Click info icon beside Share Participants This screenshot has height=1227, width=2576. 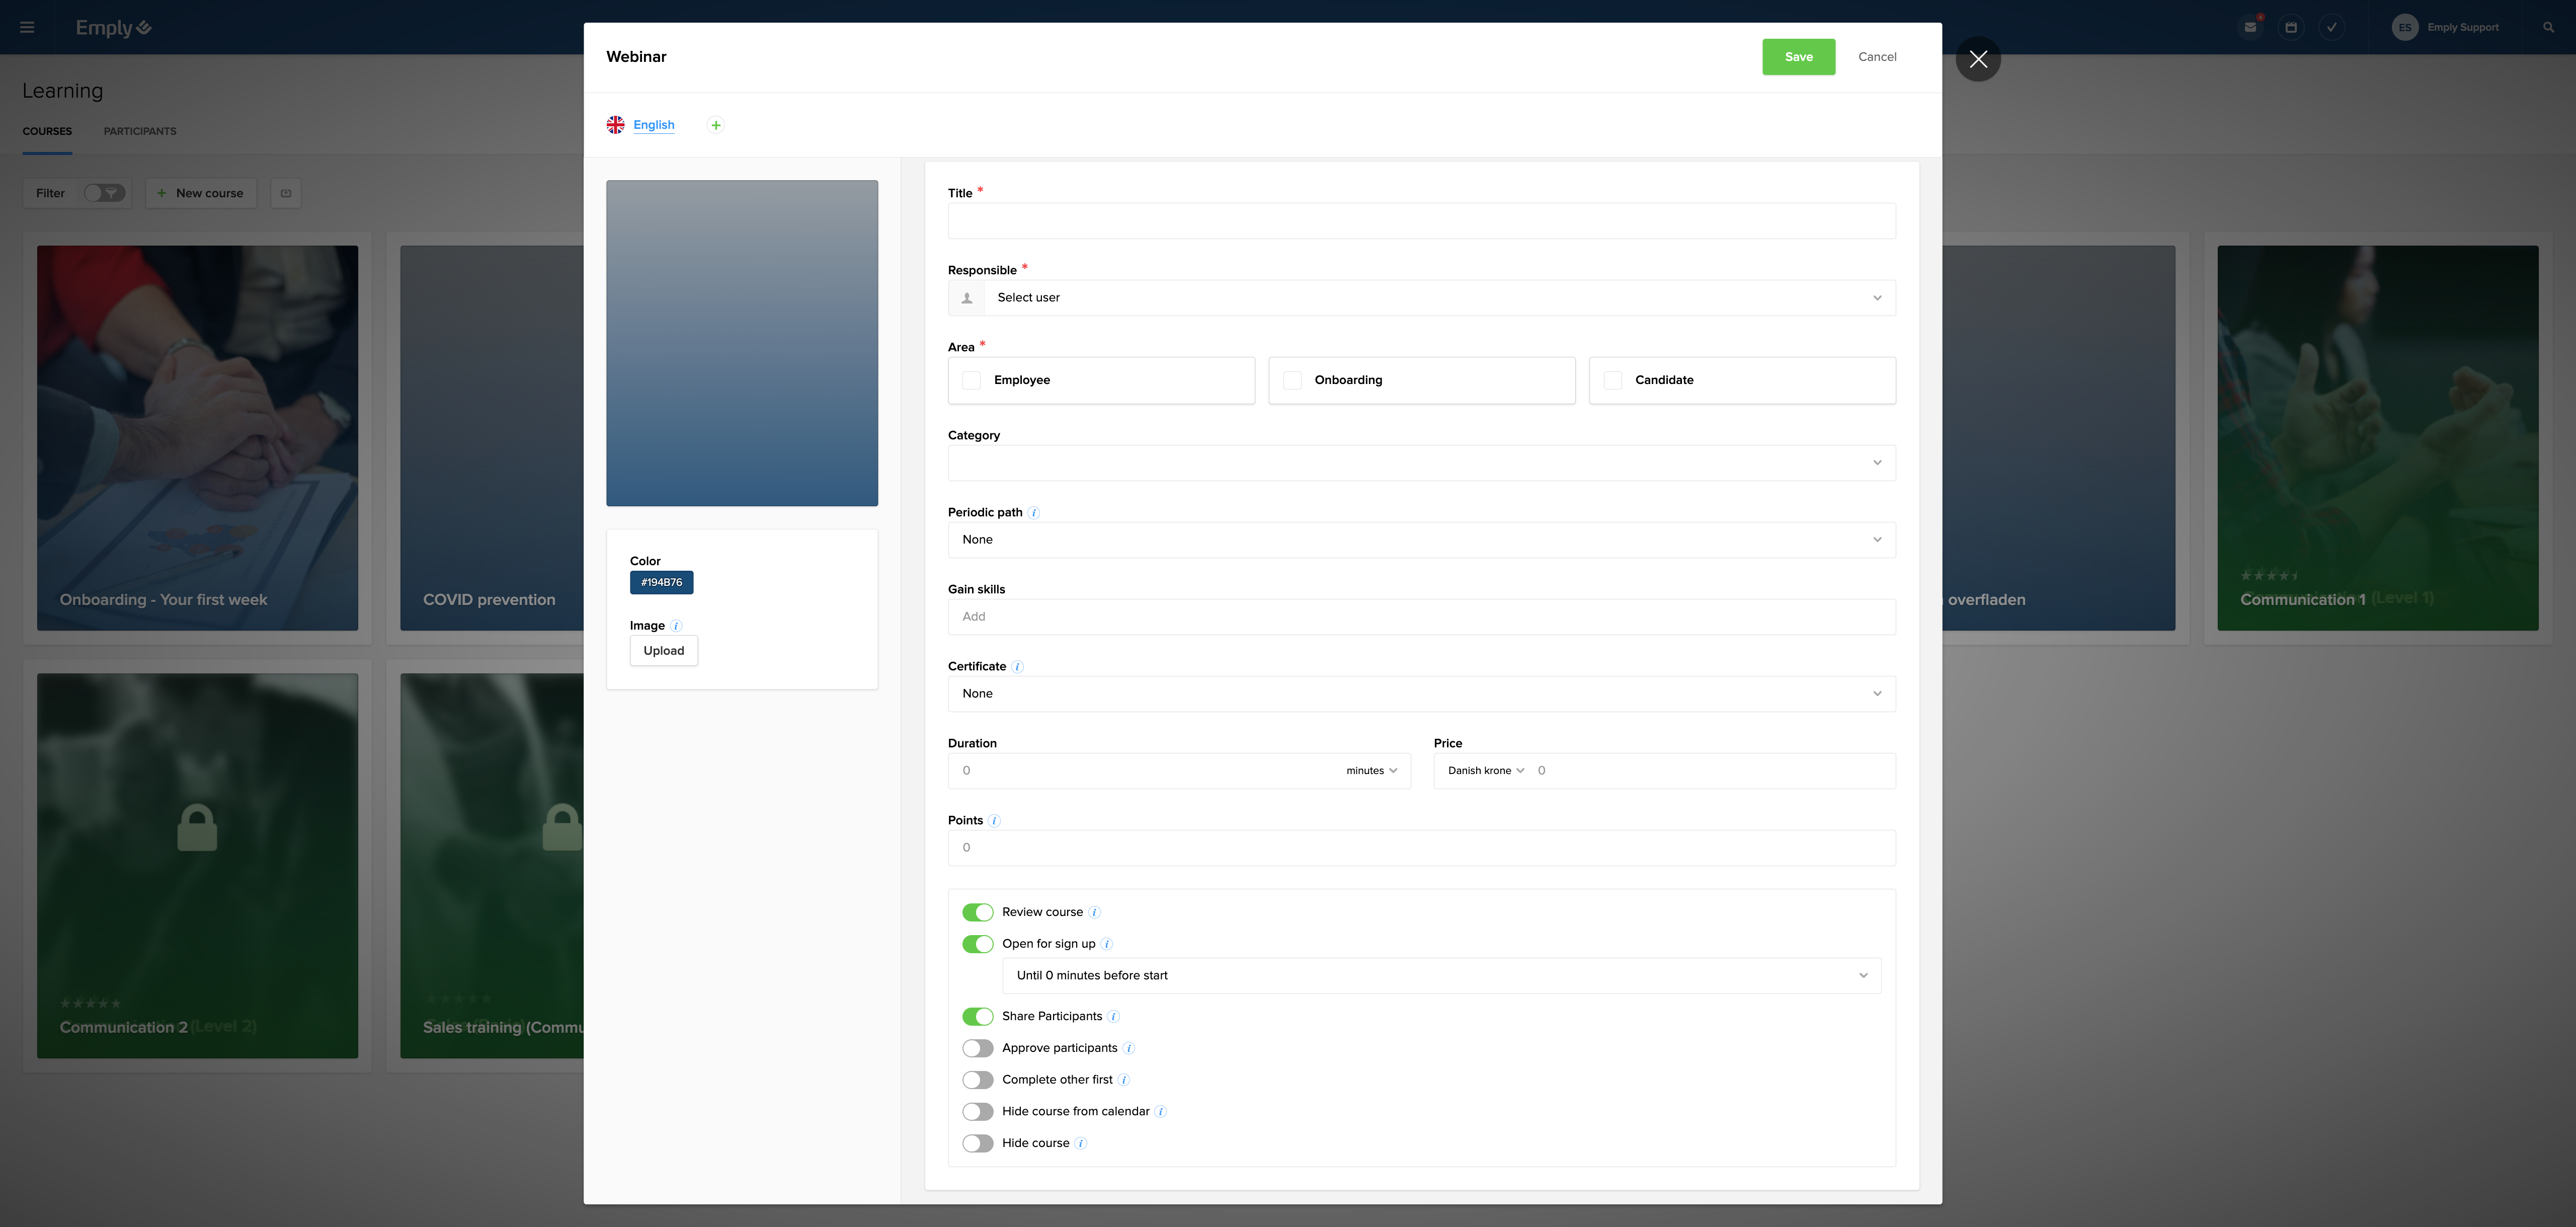(x=1113, y=1016)
